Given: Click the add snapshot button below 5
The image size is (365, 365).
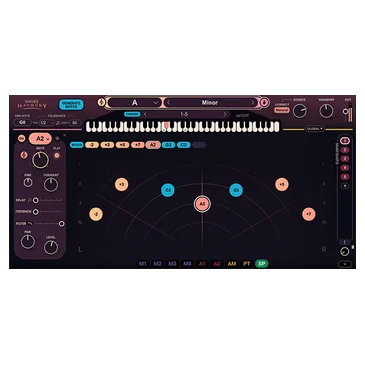Looking at the screenshot, I should pos(345,186).
